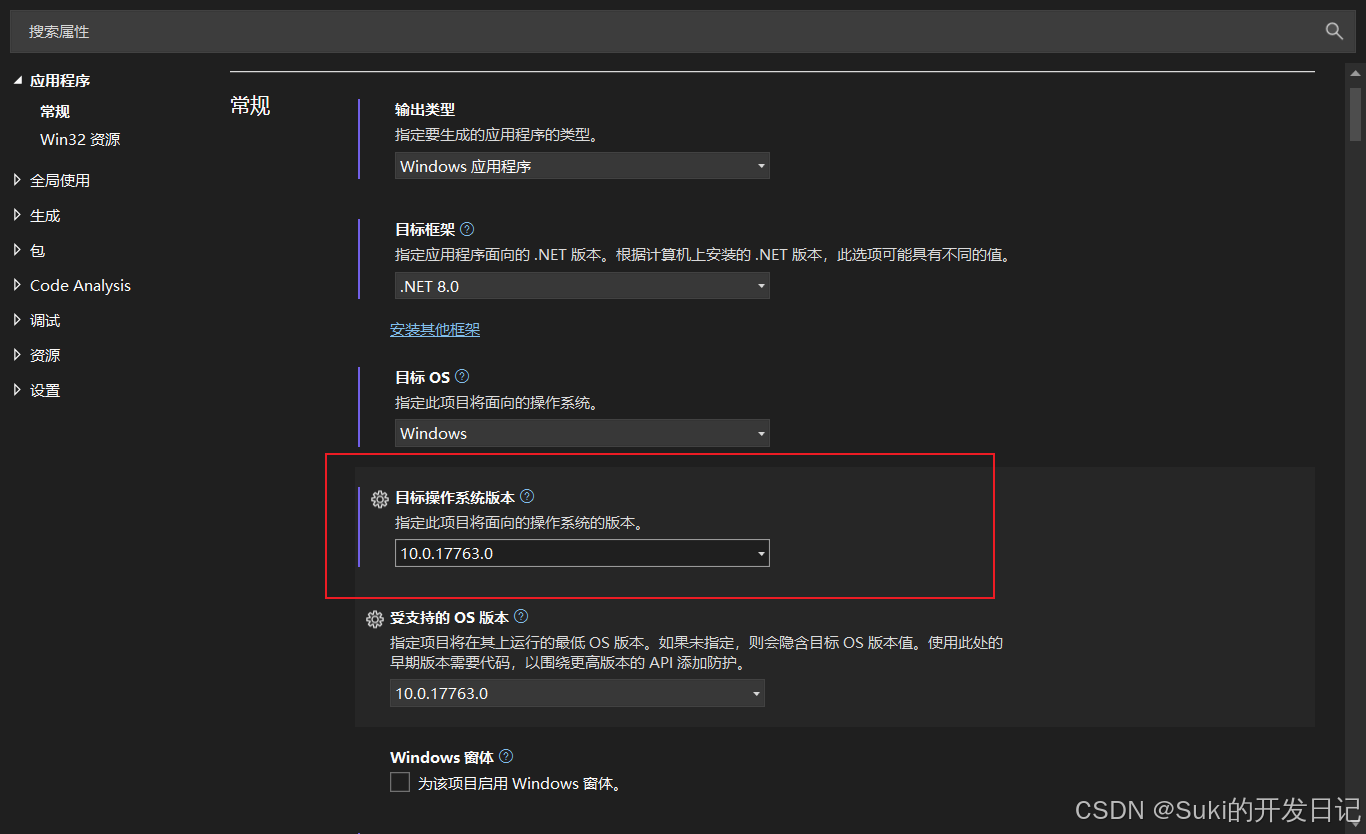Open the 输出类型 dropdown

[x=761, y=165]
